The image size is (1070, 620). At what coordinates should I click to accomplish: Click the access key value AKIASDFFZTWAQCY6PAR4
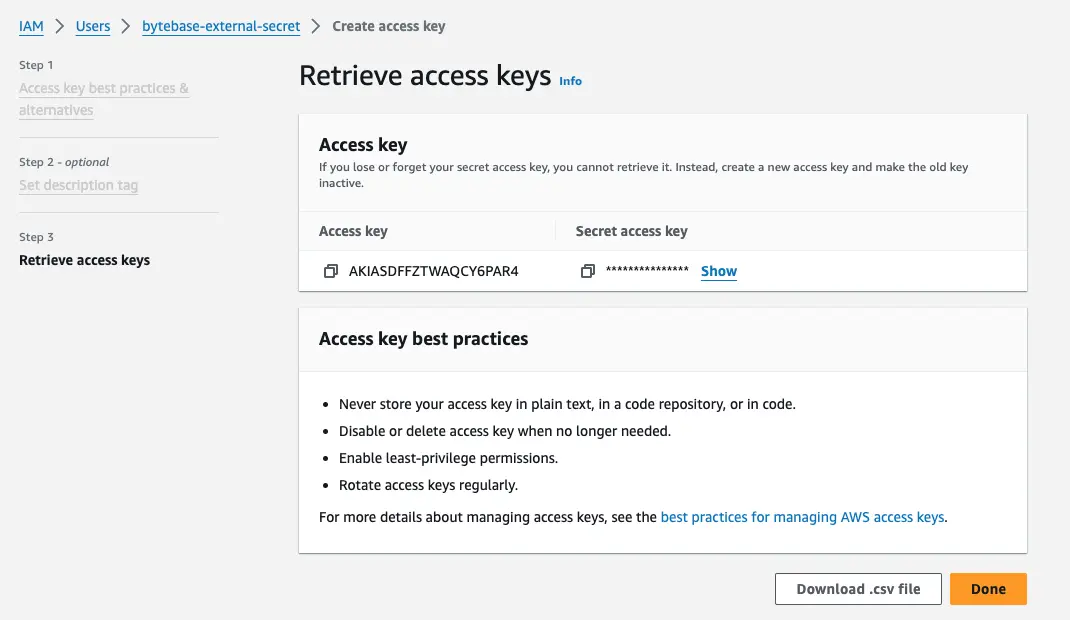pyautogui.click(x=433, y=271)
